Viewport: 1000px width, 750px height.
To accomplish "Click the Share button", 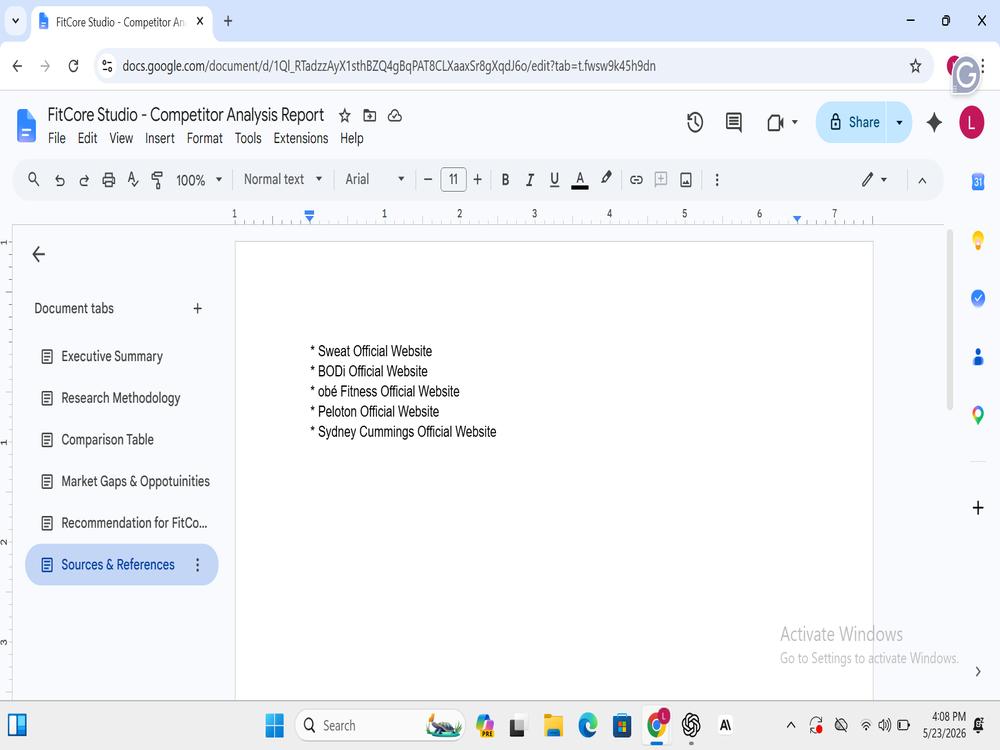I will click(853, 122).
